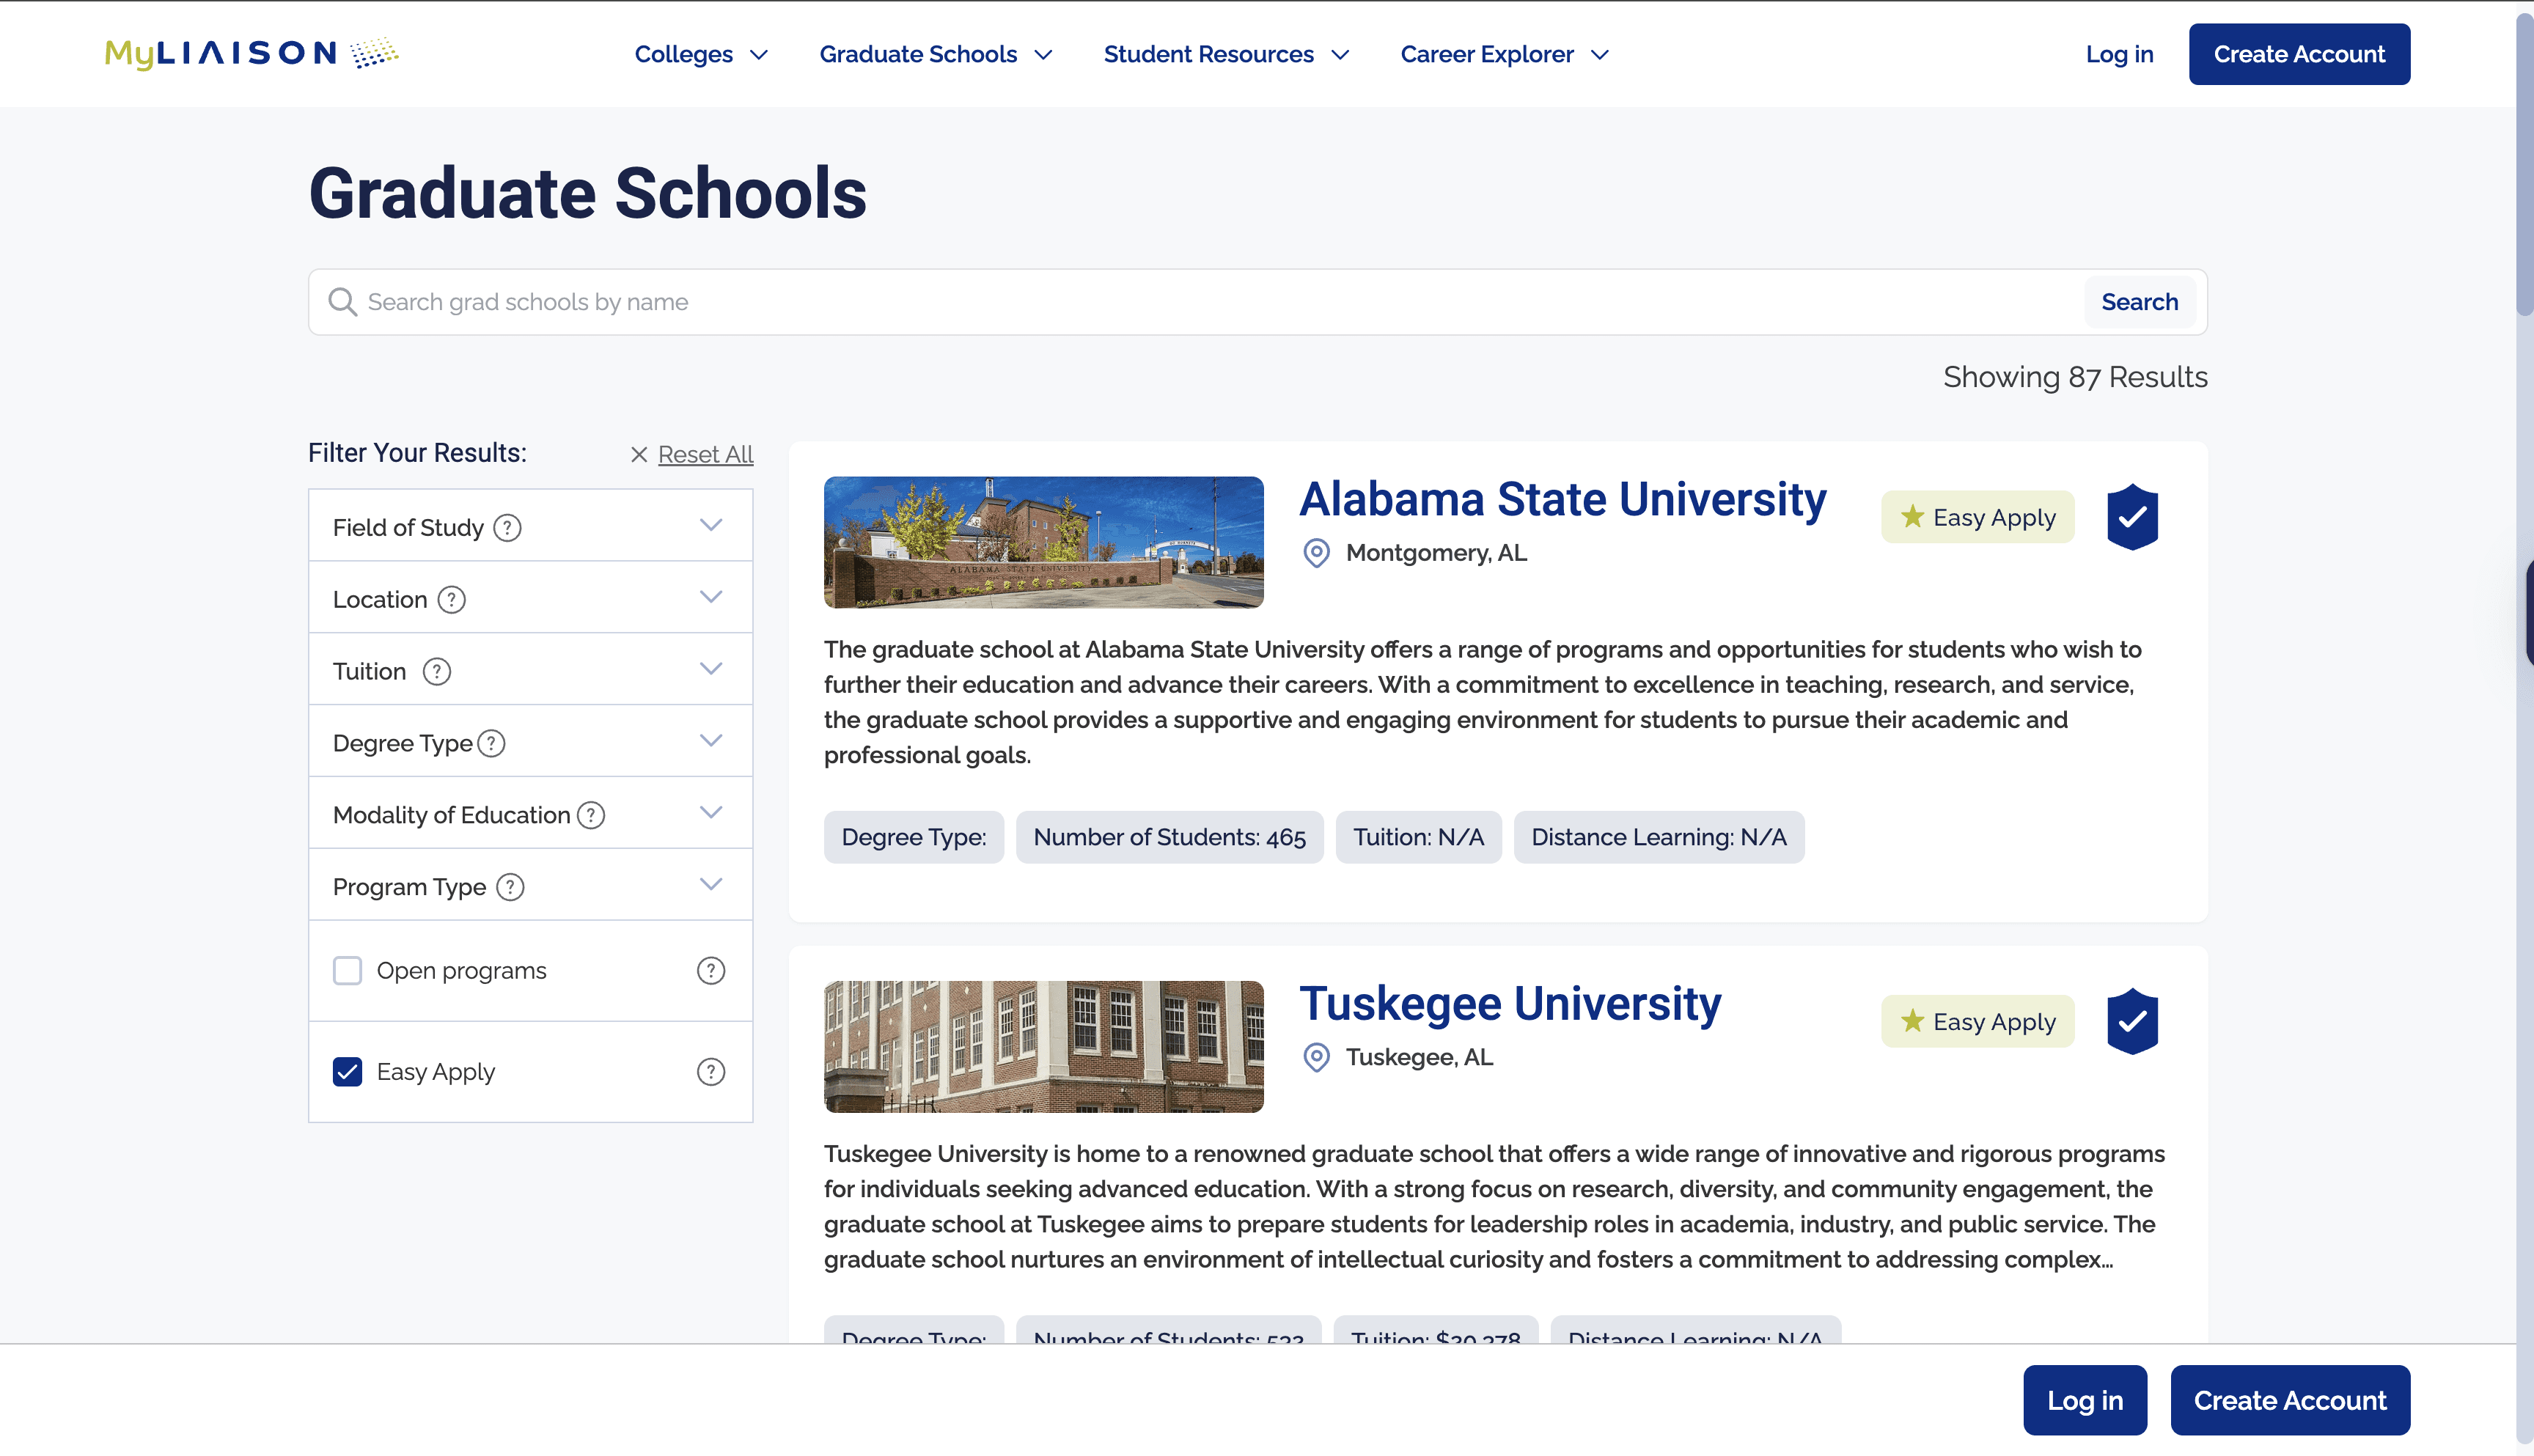Viewport: 2534px width, 1456px height.
Task: Open Location filter help icon
Action: coord(452,599)
